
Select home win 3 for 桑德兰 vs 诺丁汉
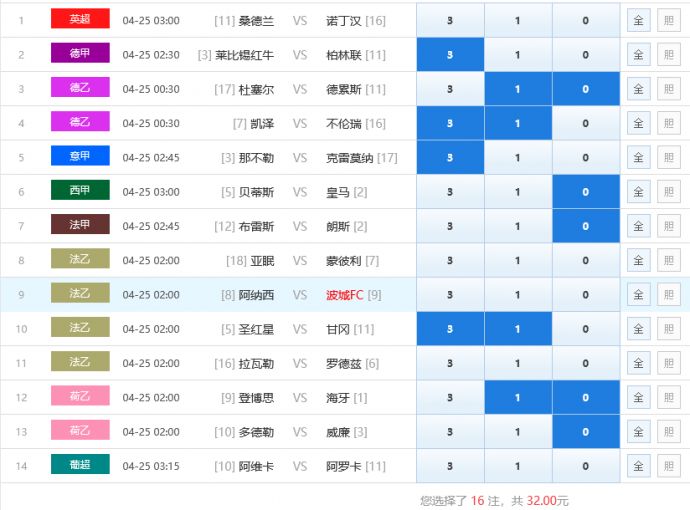point(449,20)
